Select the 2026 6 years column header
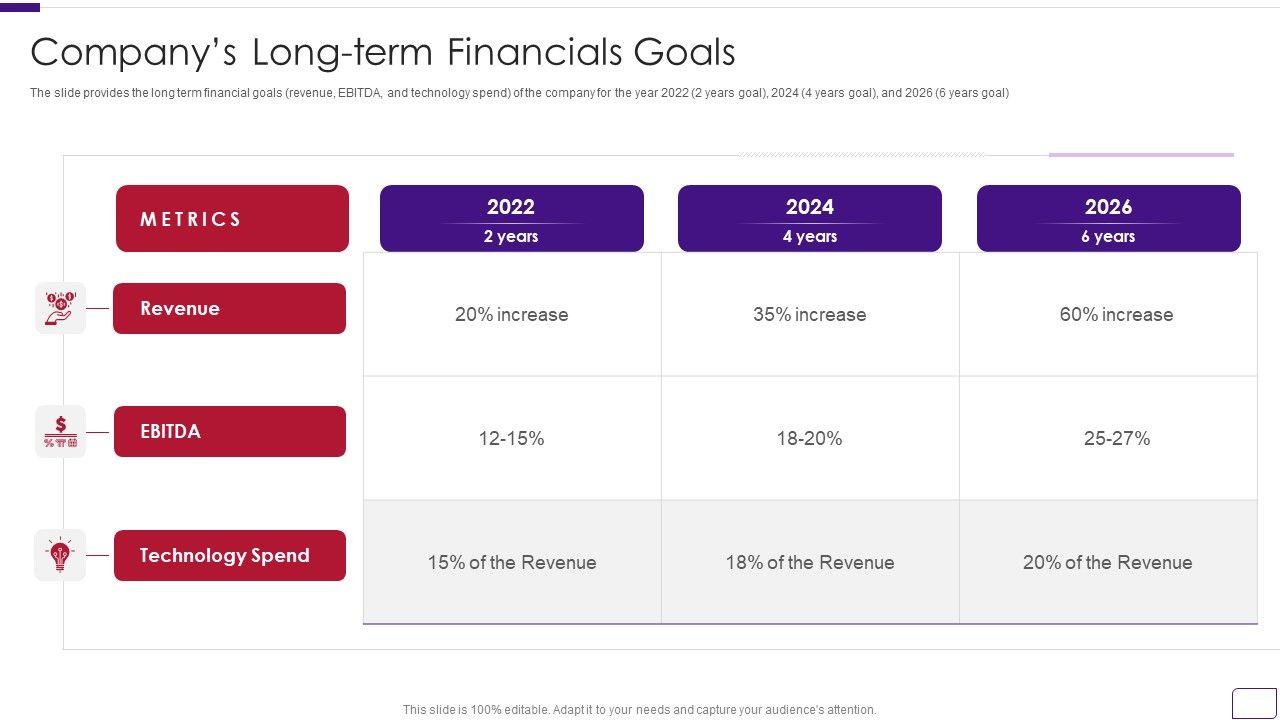This screenshot has width=1280, height=720. pos(1108,218)
